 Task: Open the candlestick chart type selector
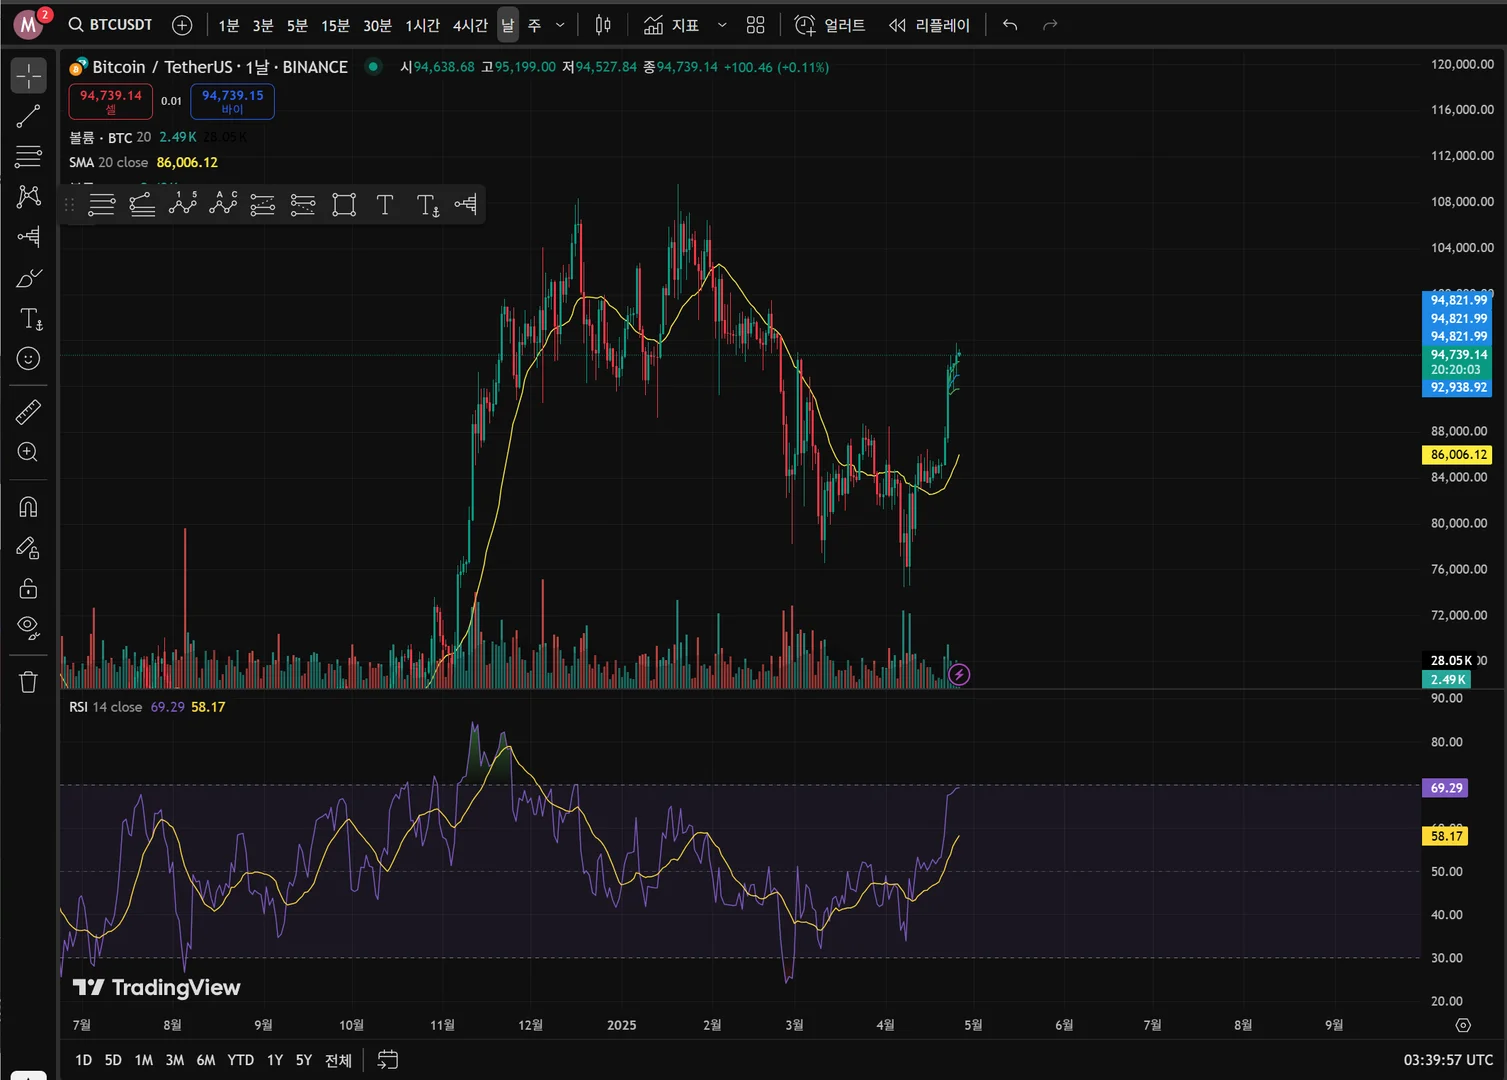(603, 25)
